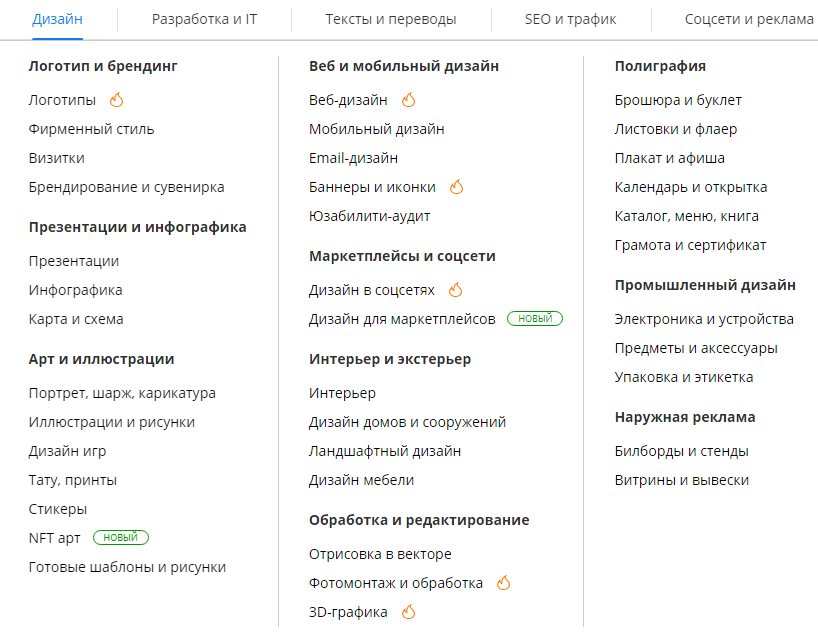Click the Билборды и стенды link
This screenshot has width=818, height=642.
(x=681, y=451)
